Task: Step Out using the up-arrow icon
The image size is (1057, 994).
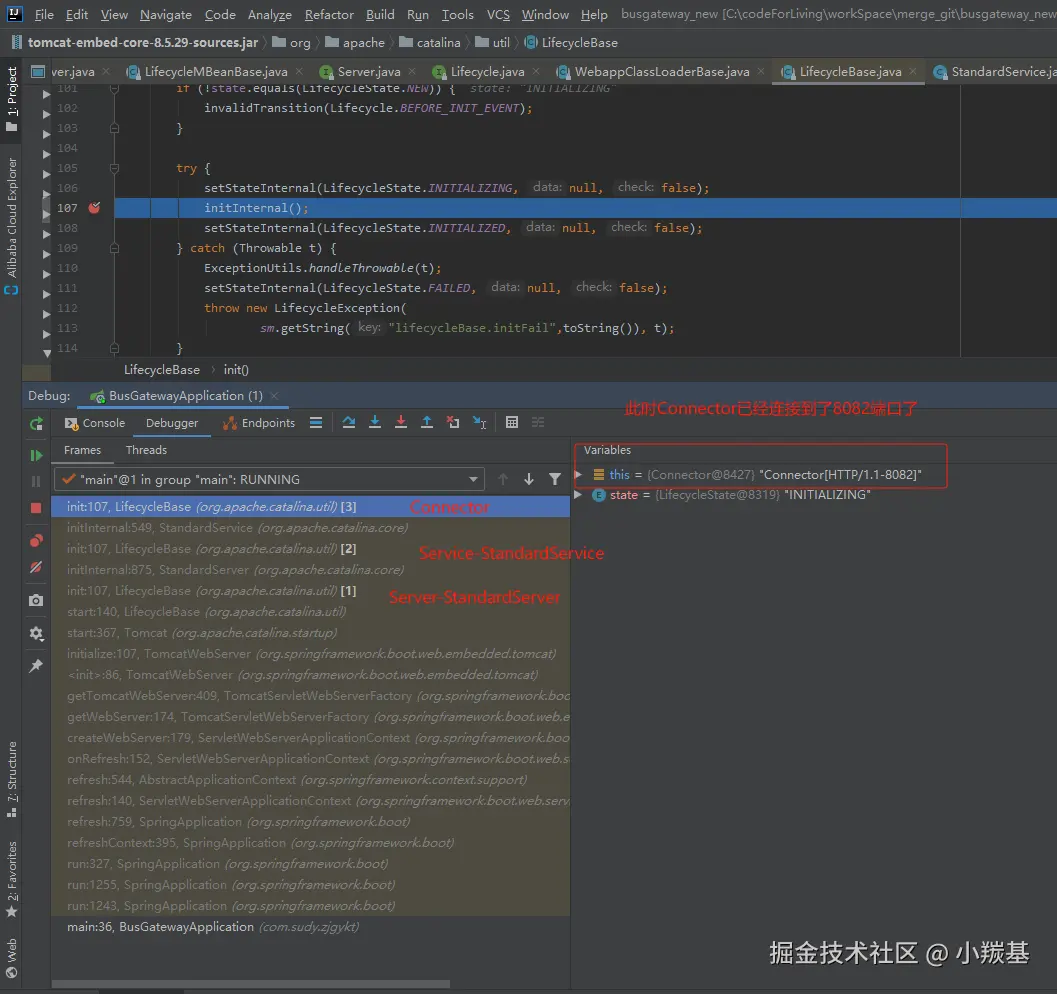Action: click(427, 423)
